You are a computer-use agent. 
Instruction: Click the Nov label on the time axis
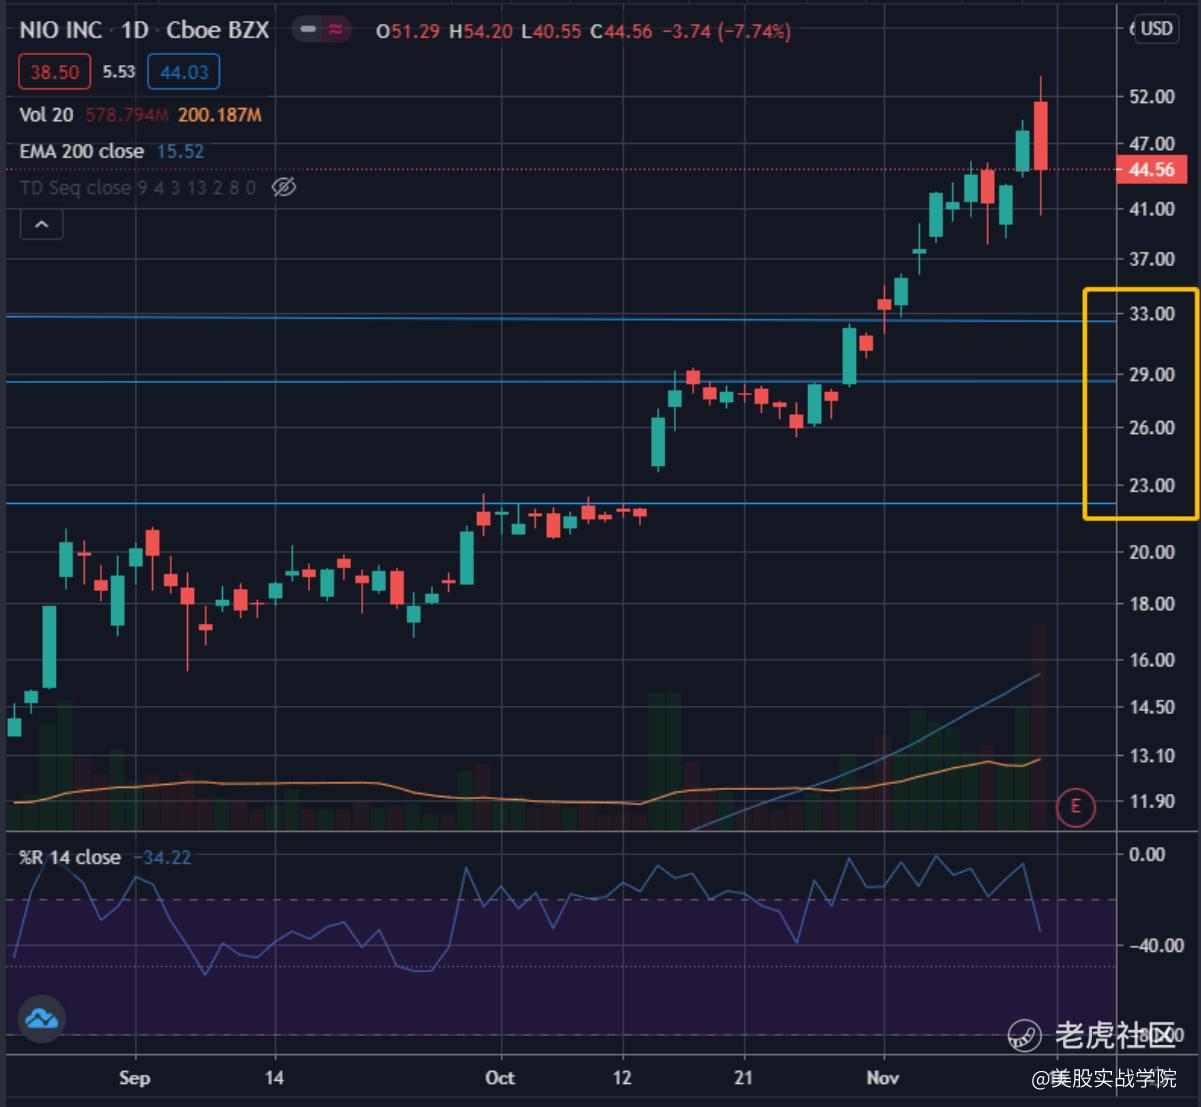[x=883, y=1077]
